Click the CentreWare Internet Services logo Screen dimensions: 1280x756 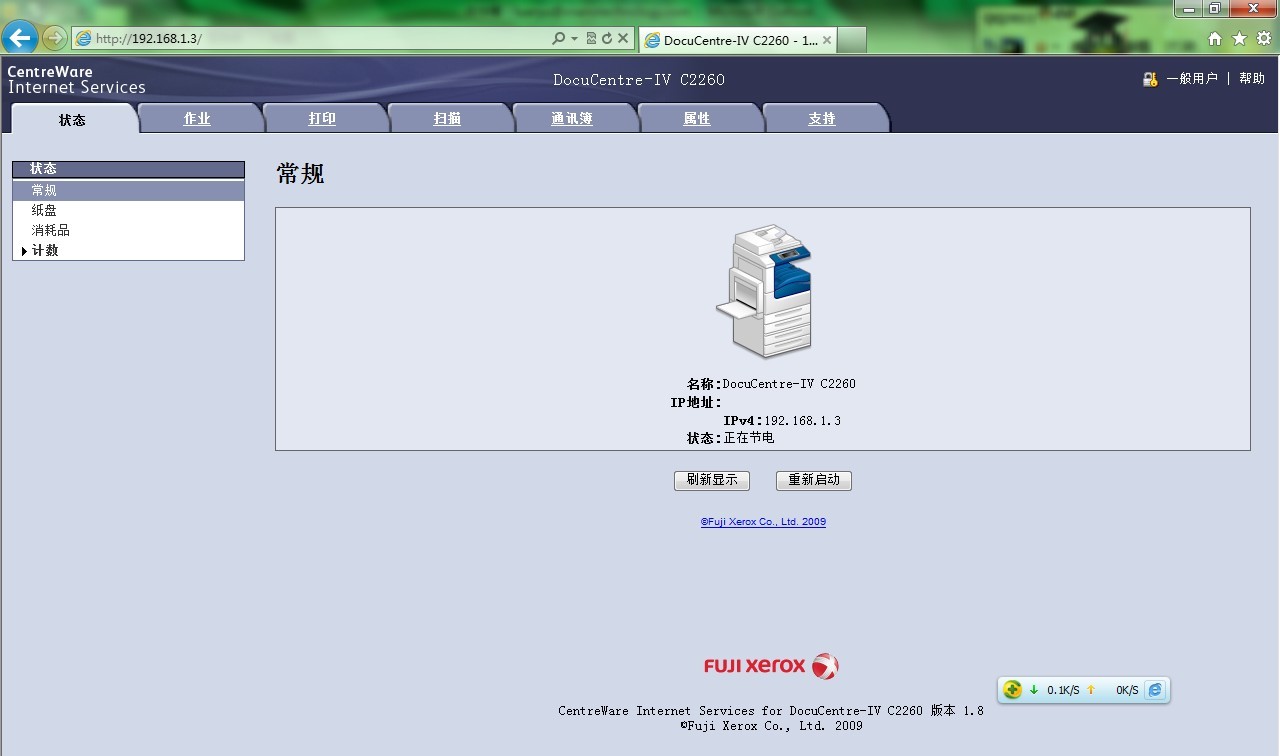pos(76,80)
